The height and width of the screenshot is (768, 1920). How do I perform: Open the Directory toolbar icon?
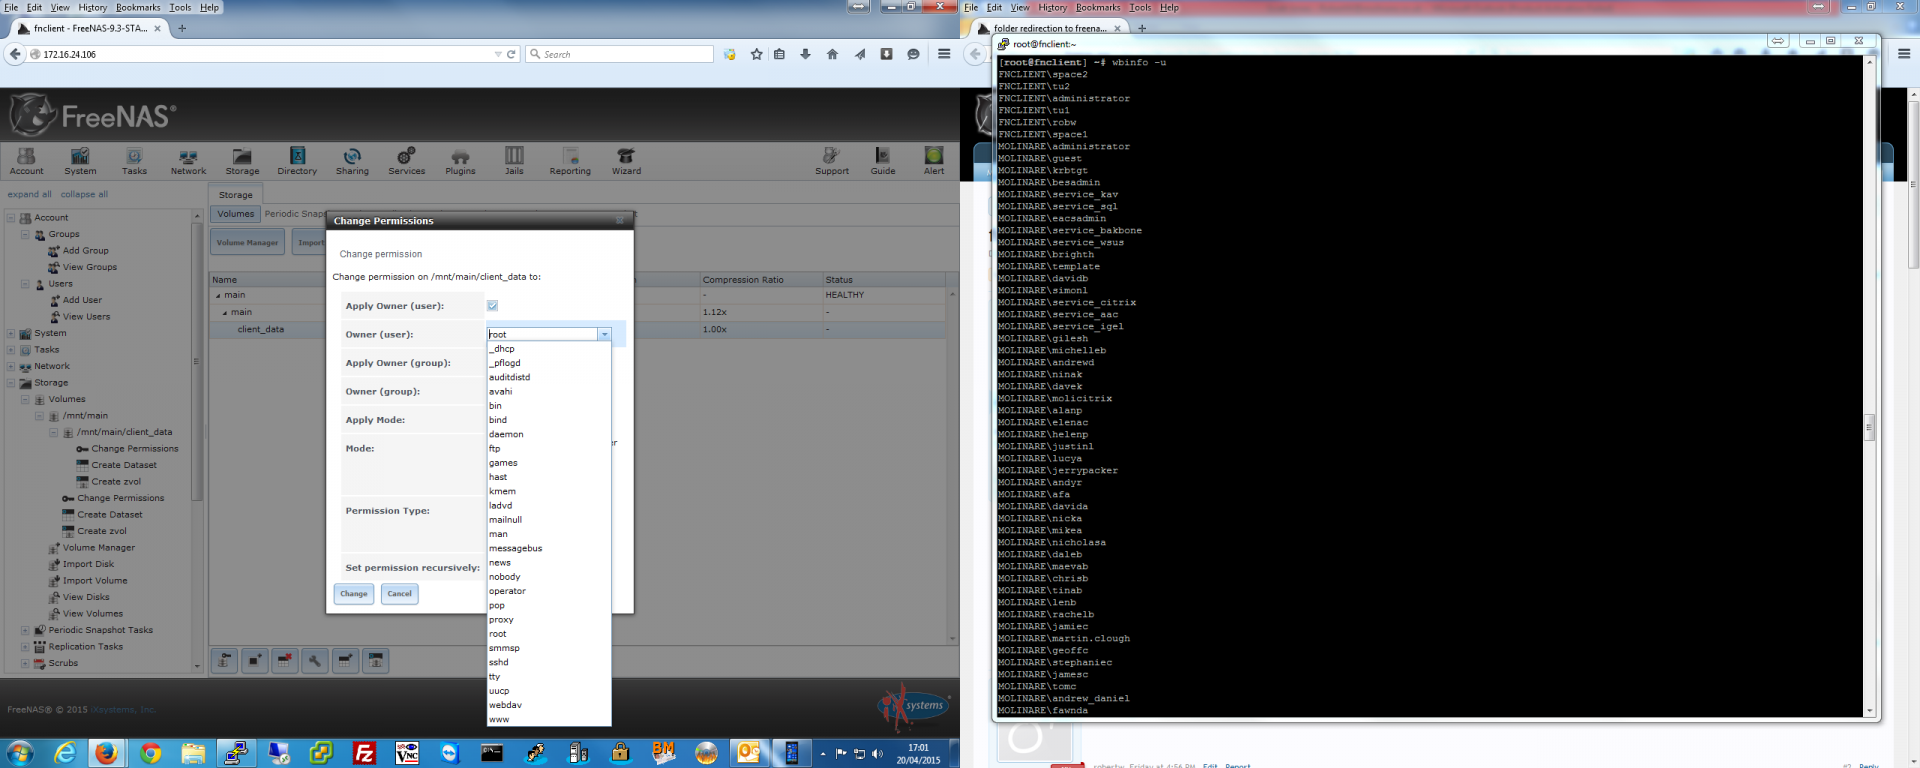coord(297,161)
